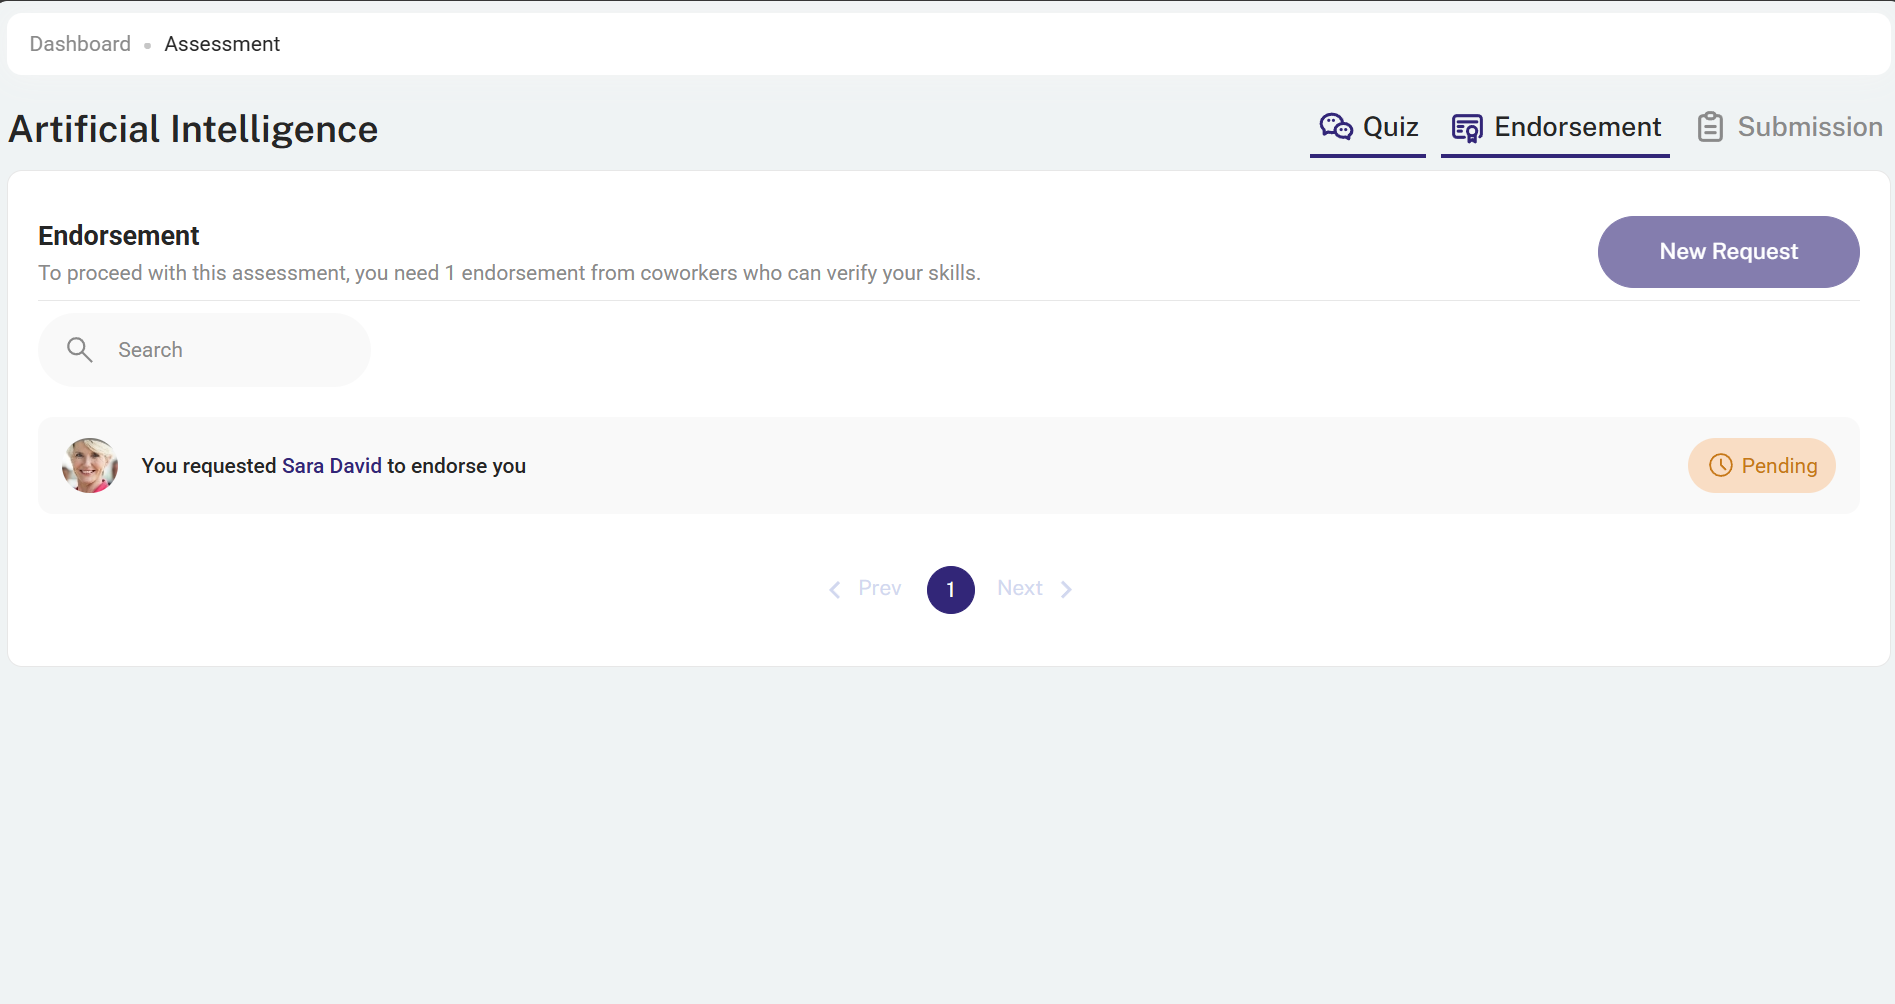Go to Dashboard via breadcrumb
1895x1004 pixels.
coord(80,44)
